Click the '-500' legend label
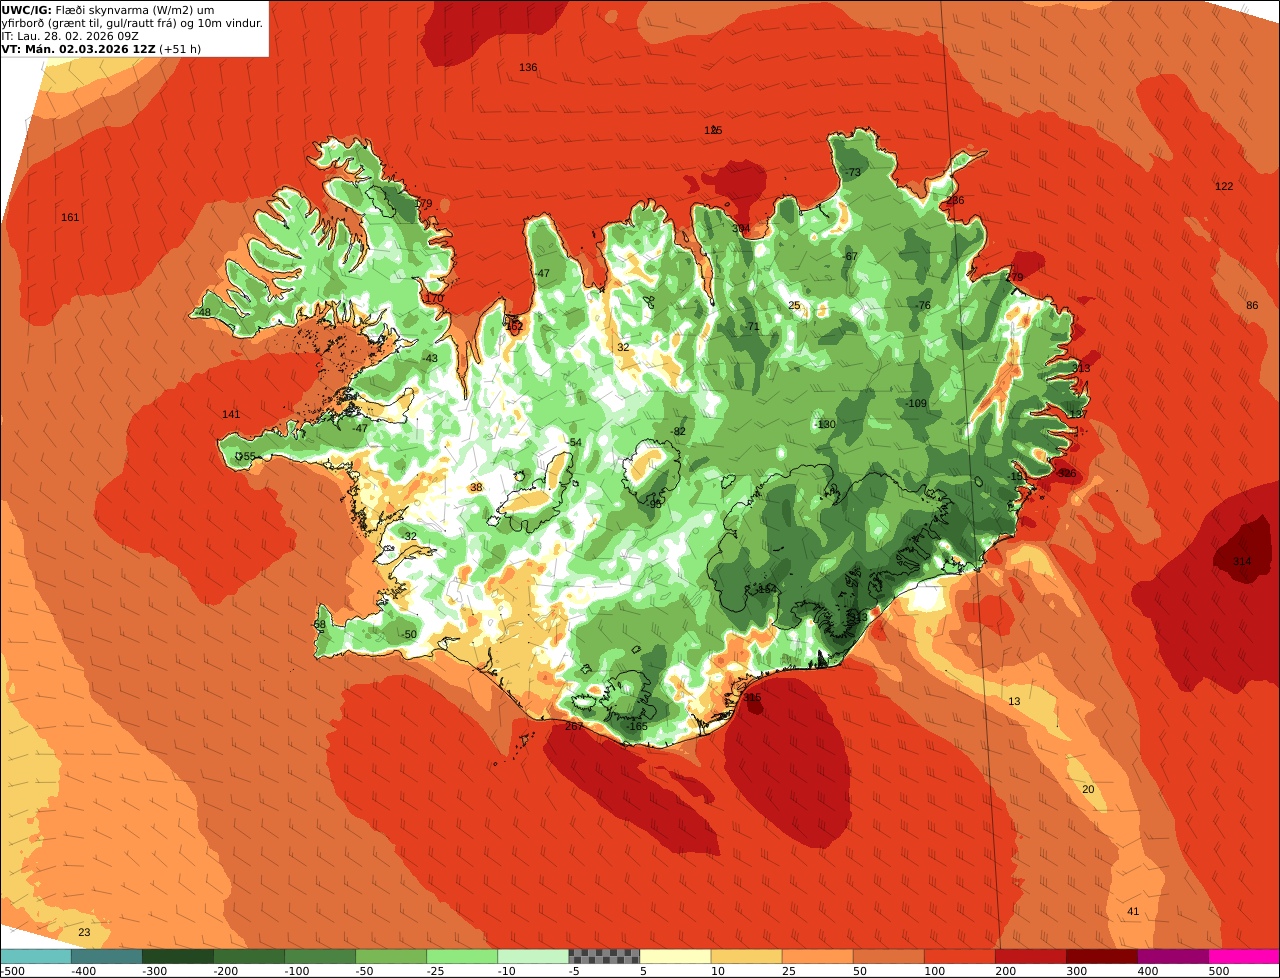1280x978 pixels. pos(13,971)
